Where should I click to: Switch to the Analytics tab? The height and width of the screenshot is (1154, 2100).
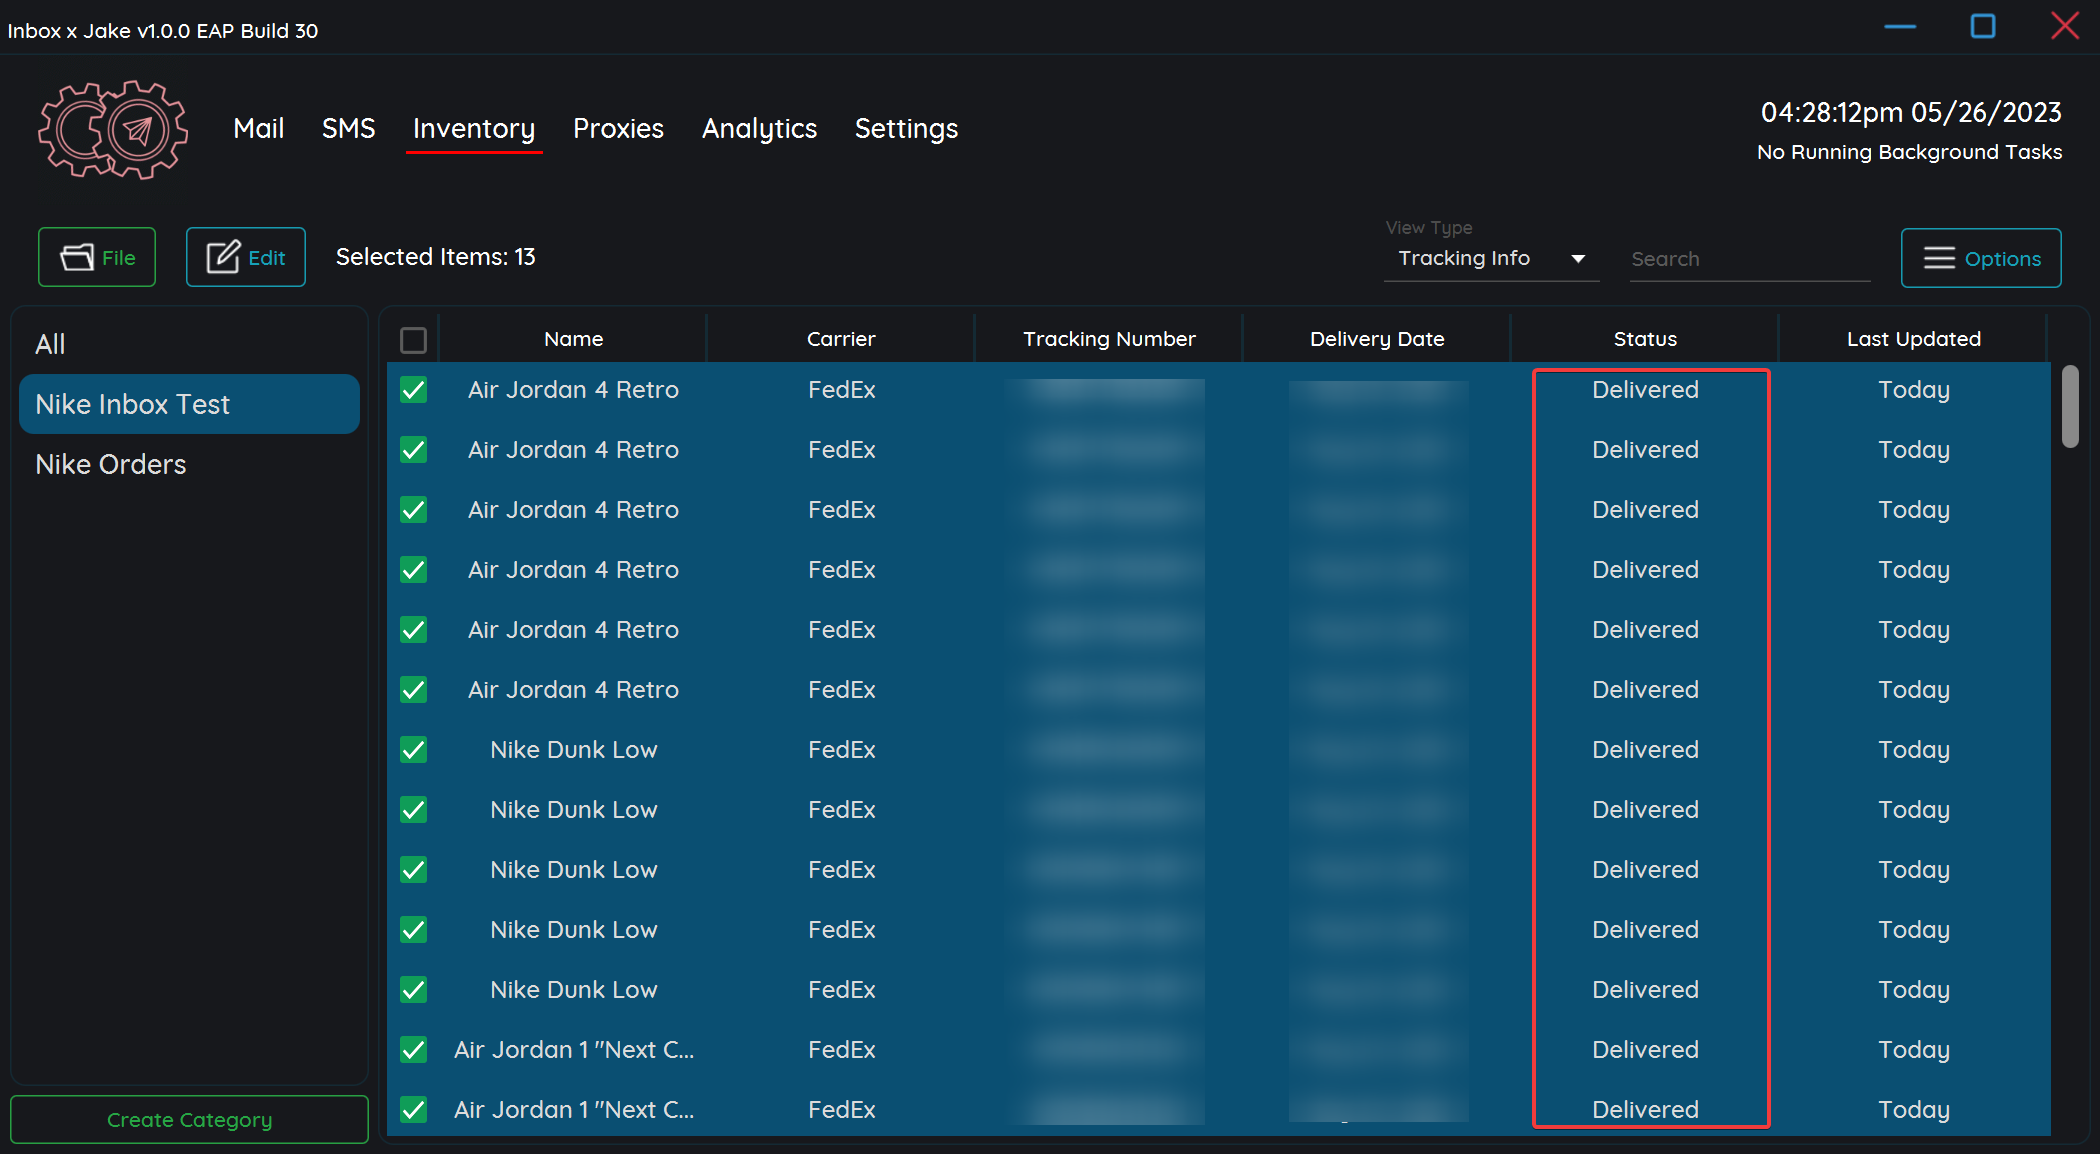click(759, 129)
